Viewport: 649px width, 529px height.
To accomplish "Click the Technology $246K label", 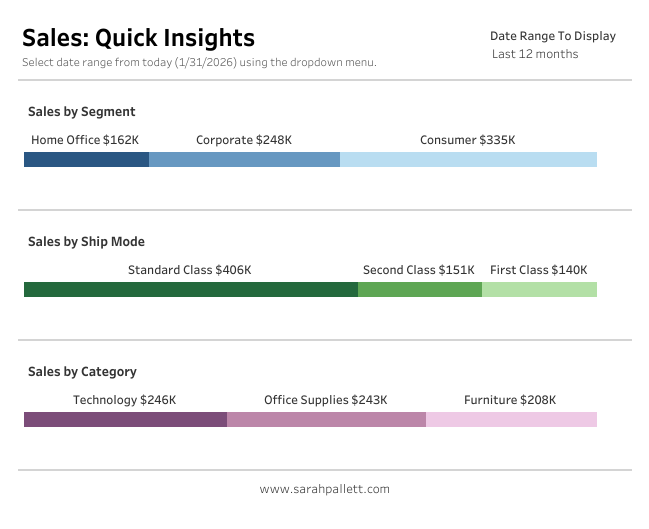I will pos(124,400).
